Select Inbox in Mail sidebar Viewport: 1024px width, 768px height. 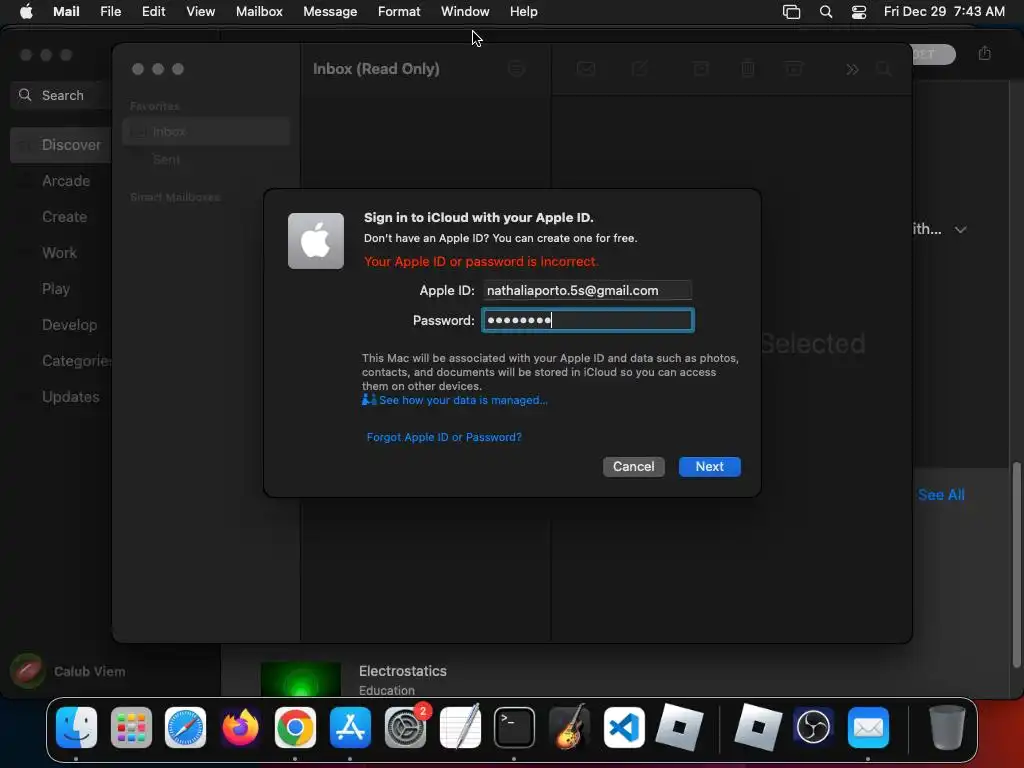(206, 131)
